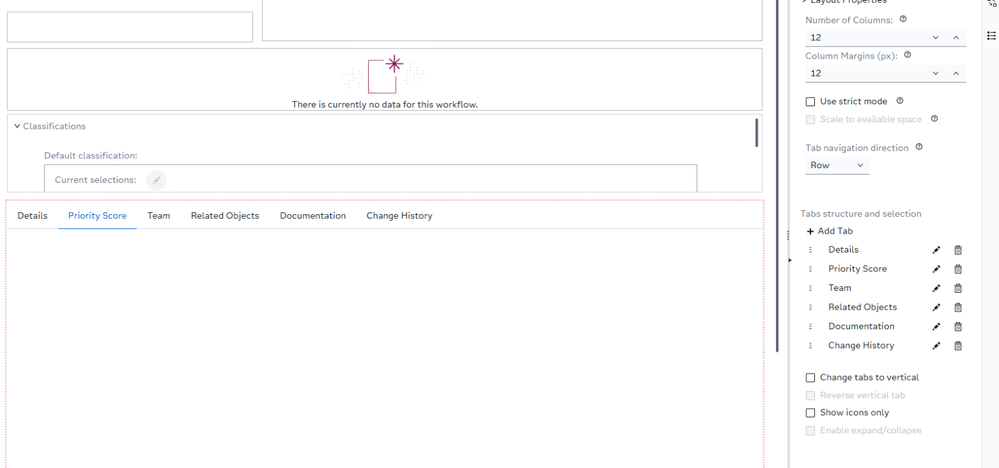Select Team in tabs structure list

[x=840, y=288]
